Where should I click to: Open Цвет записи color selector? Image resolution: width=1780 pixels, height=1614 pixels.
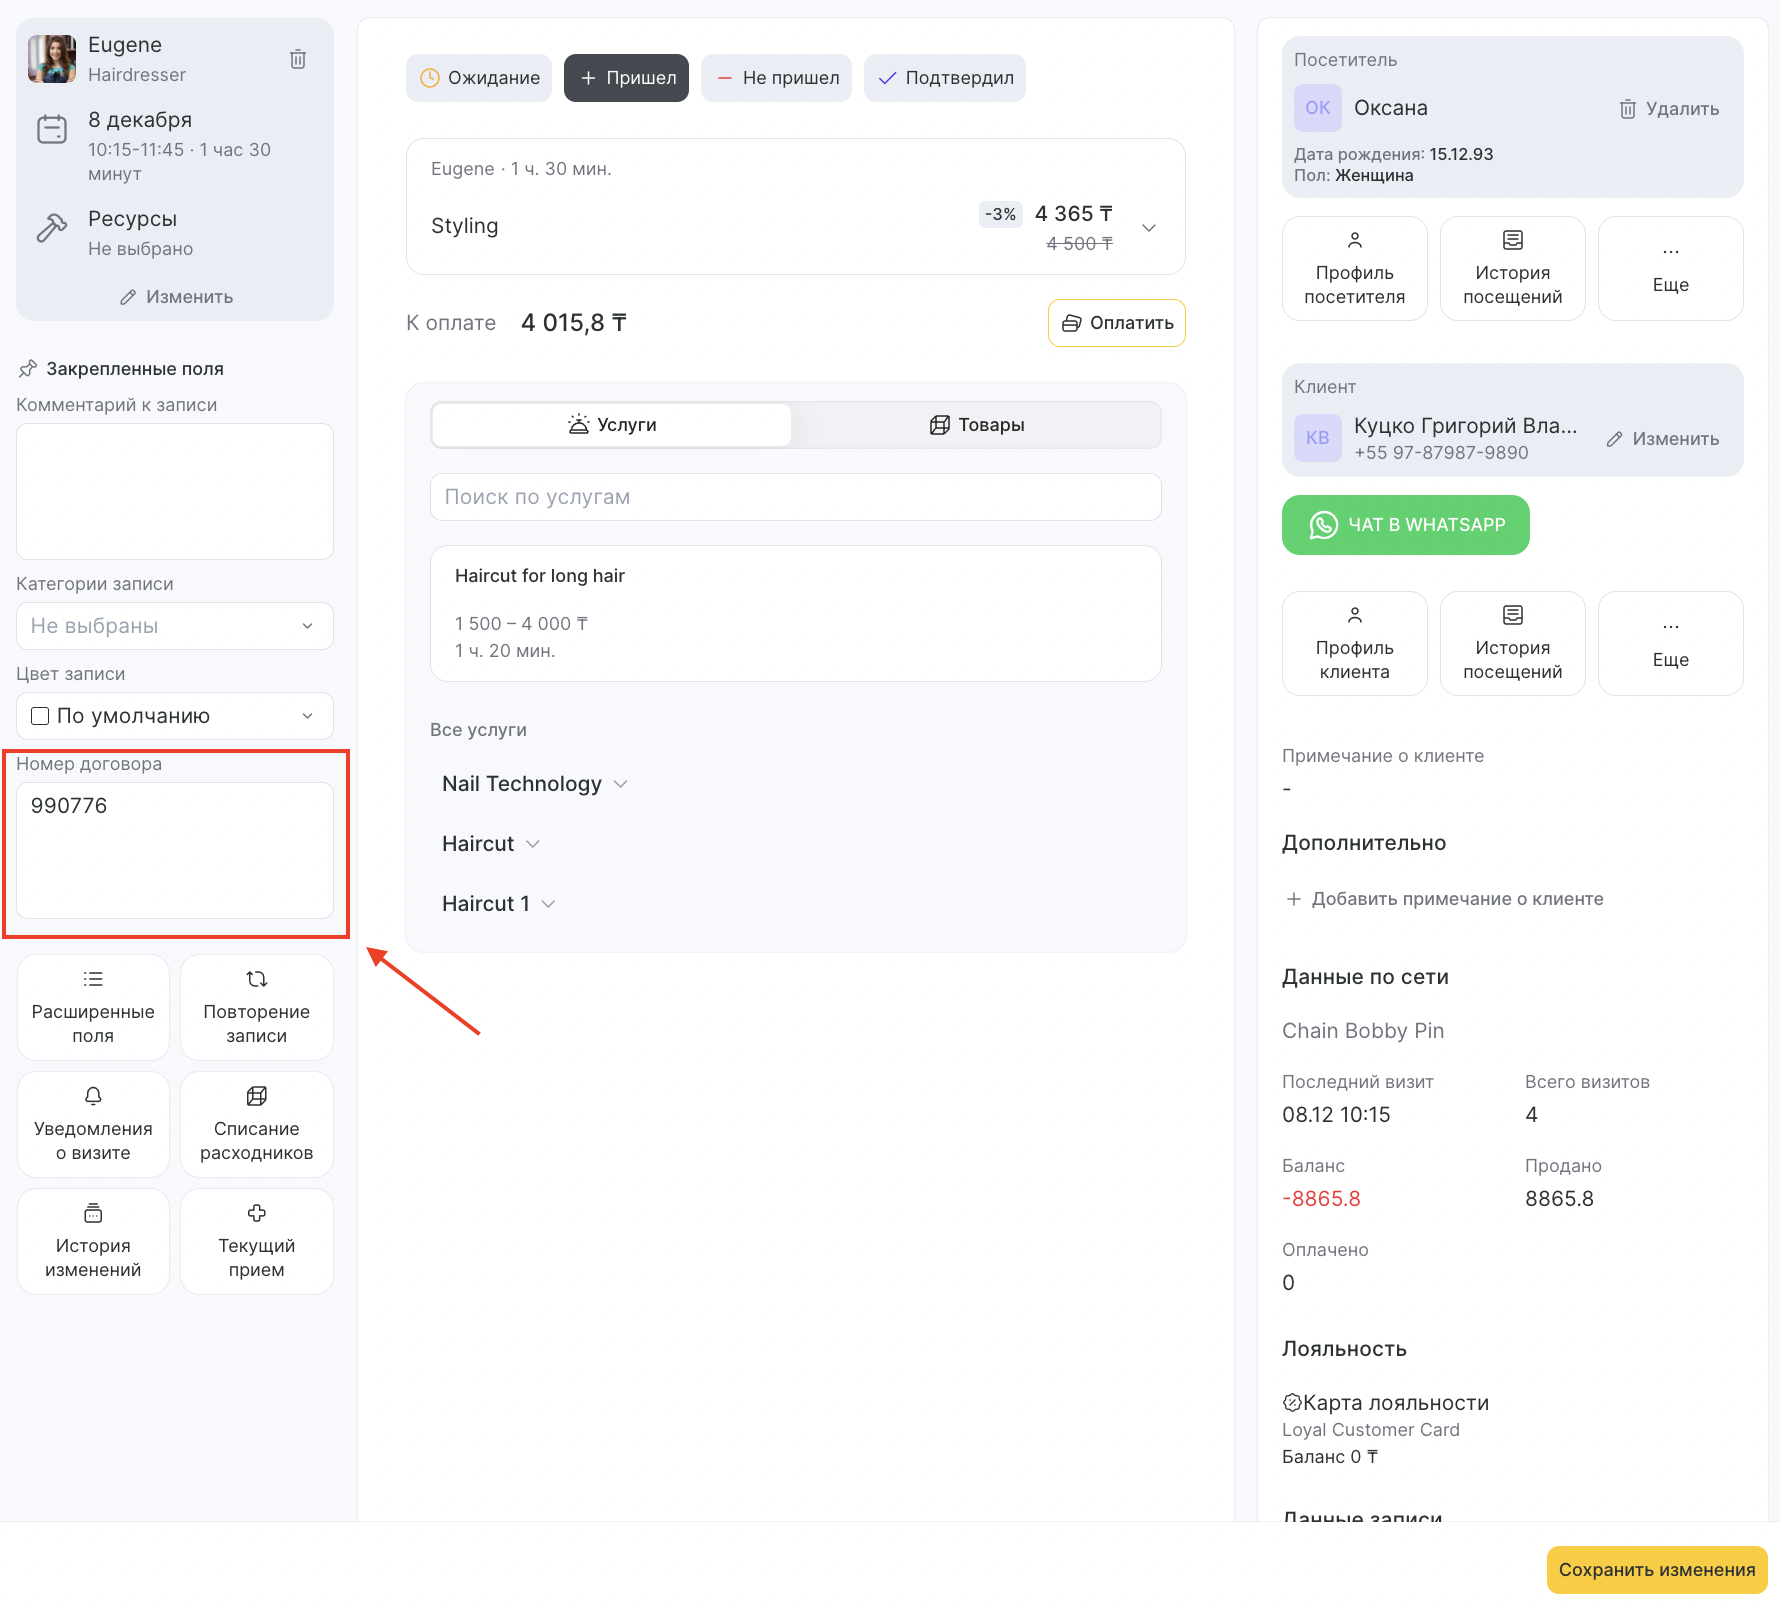[x=175, y=716]
